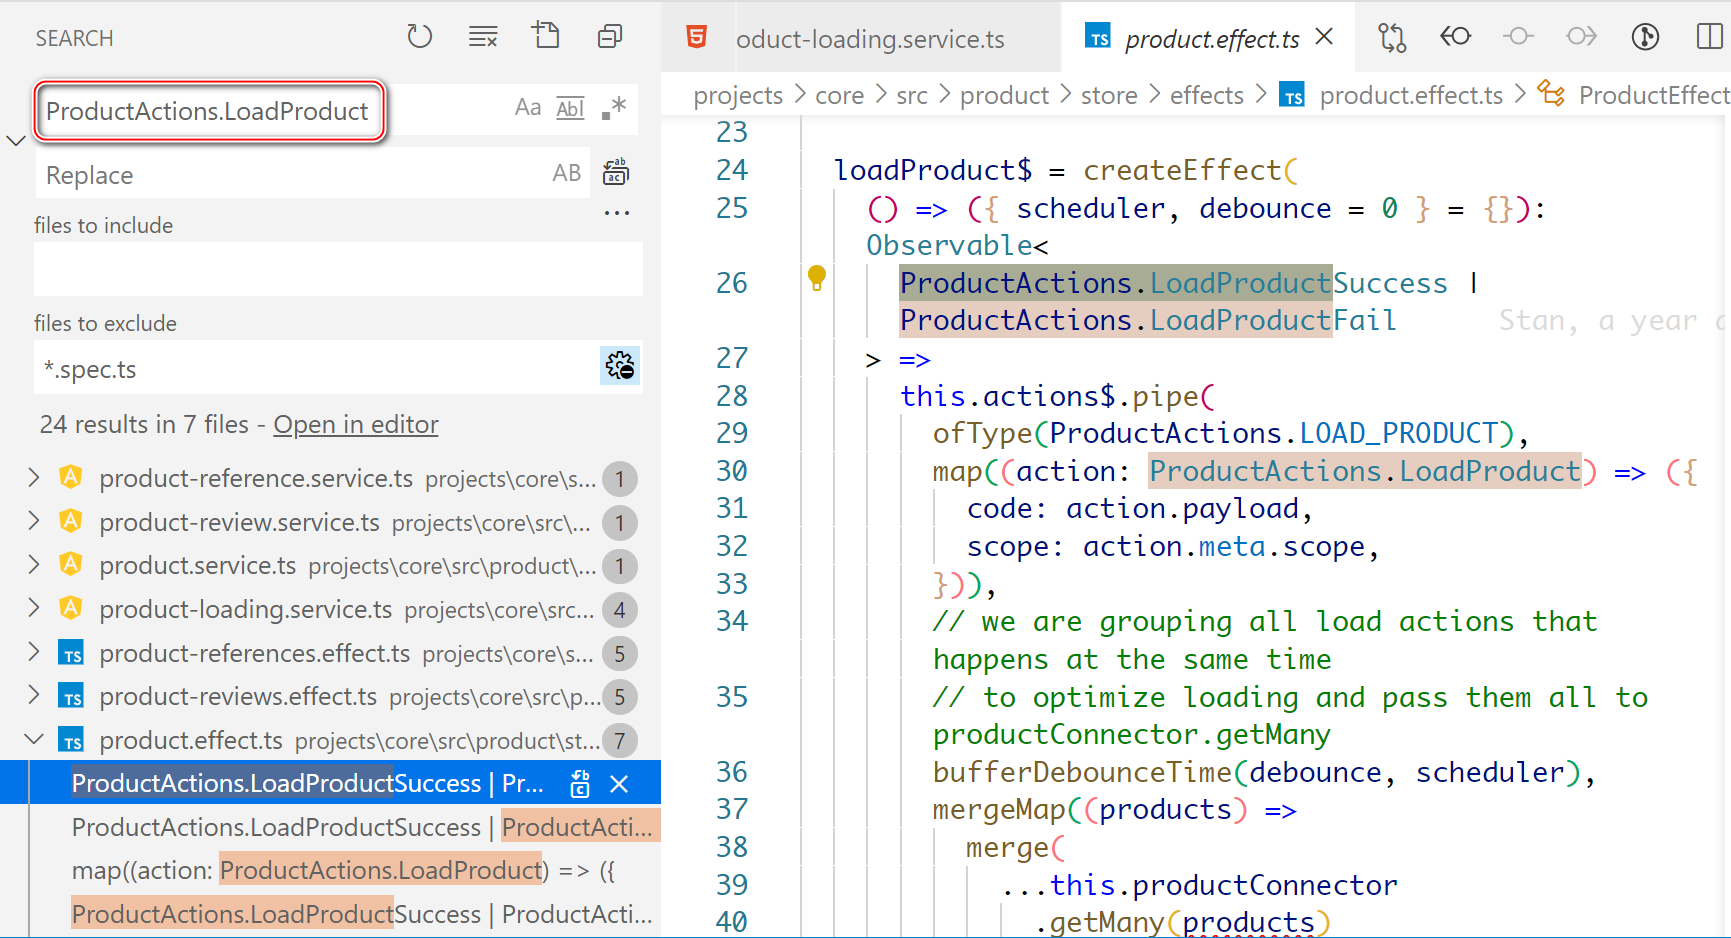Toggle Use Exclude Settings and Ignore Files
Viewport: 1731px width, 938px height.
[620, 366]
